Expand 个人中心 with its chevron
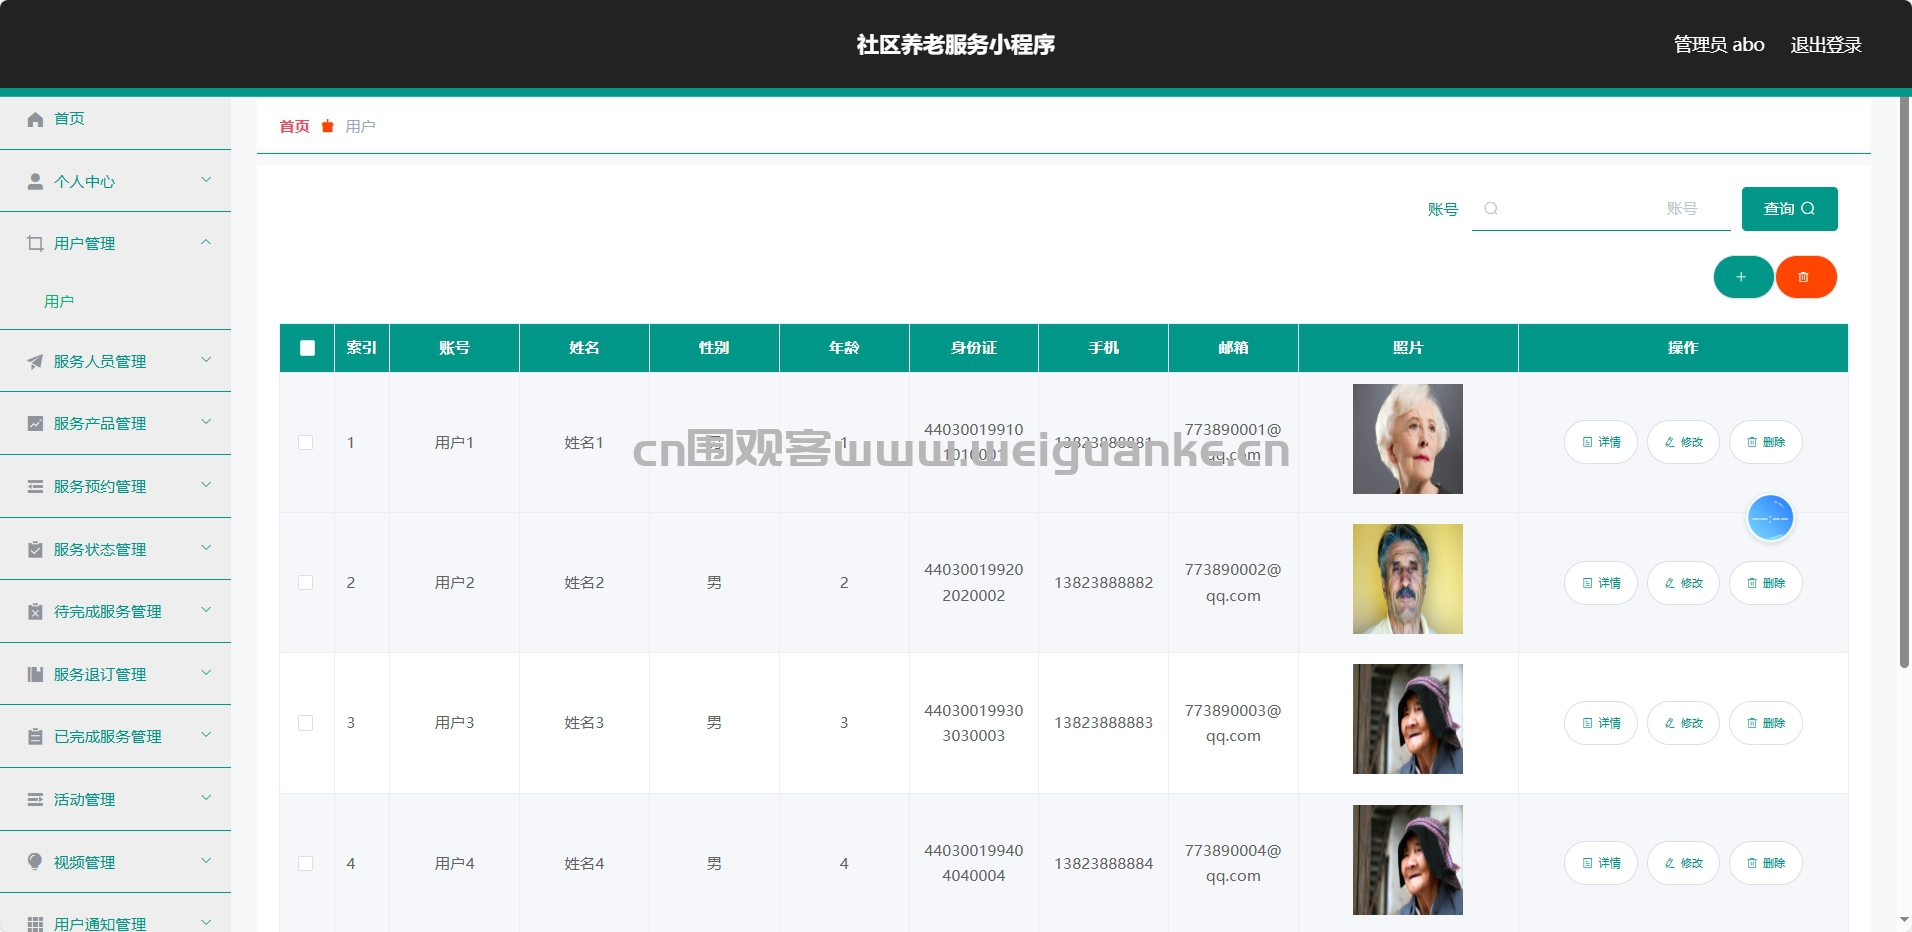Viewport: 1912px width, 932px height. pos(206,180)
